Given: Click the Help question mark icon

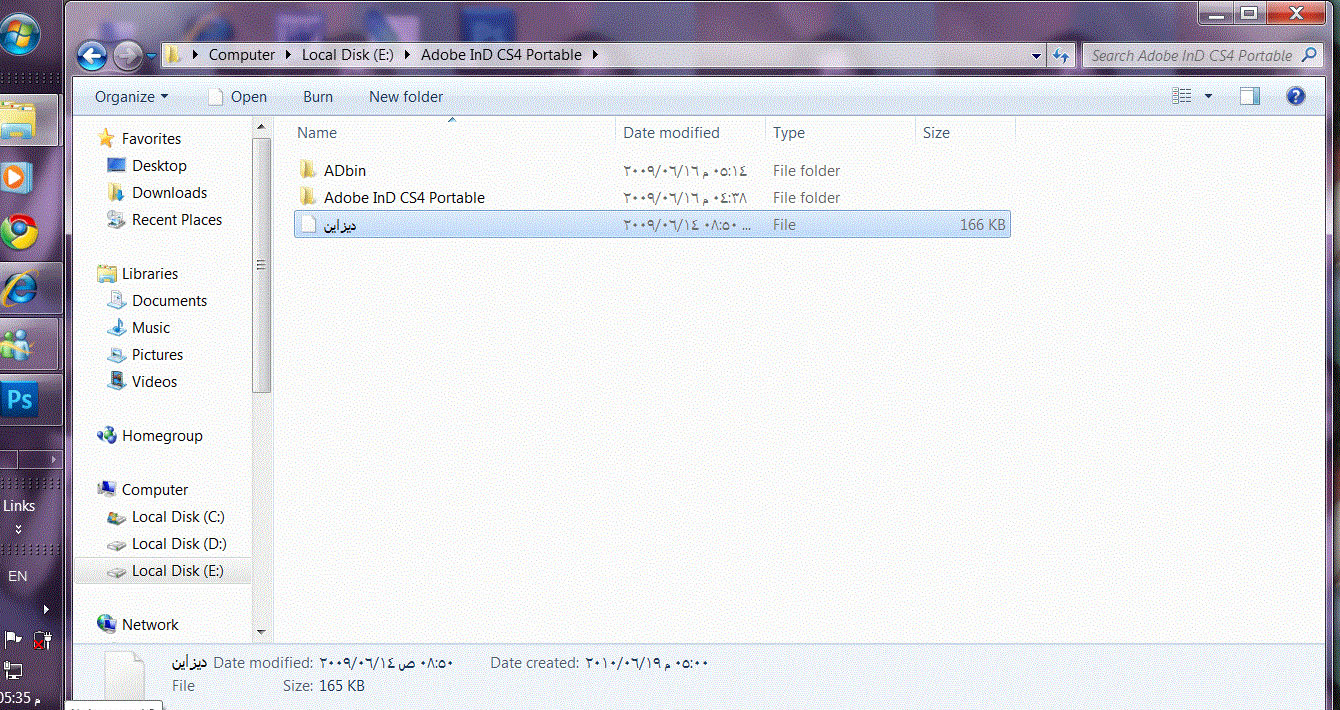Looking at the screenshot, I should pyautogui.click(x=1296, y=96).
